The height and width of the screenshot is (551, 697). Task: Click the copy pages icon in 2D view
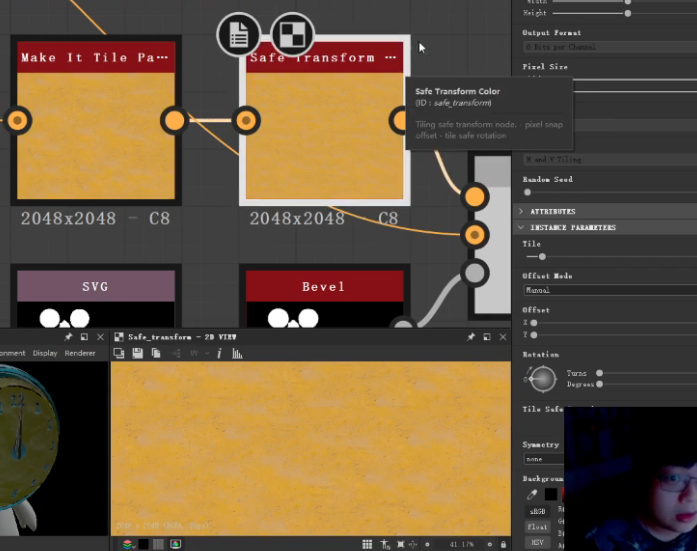(156, 353)
